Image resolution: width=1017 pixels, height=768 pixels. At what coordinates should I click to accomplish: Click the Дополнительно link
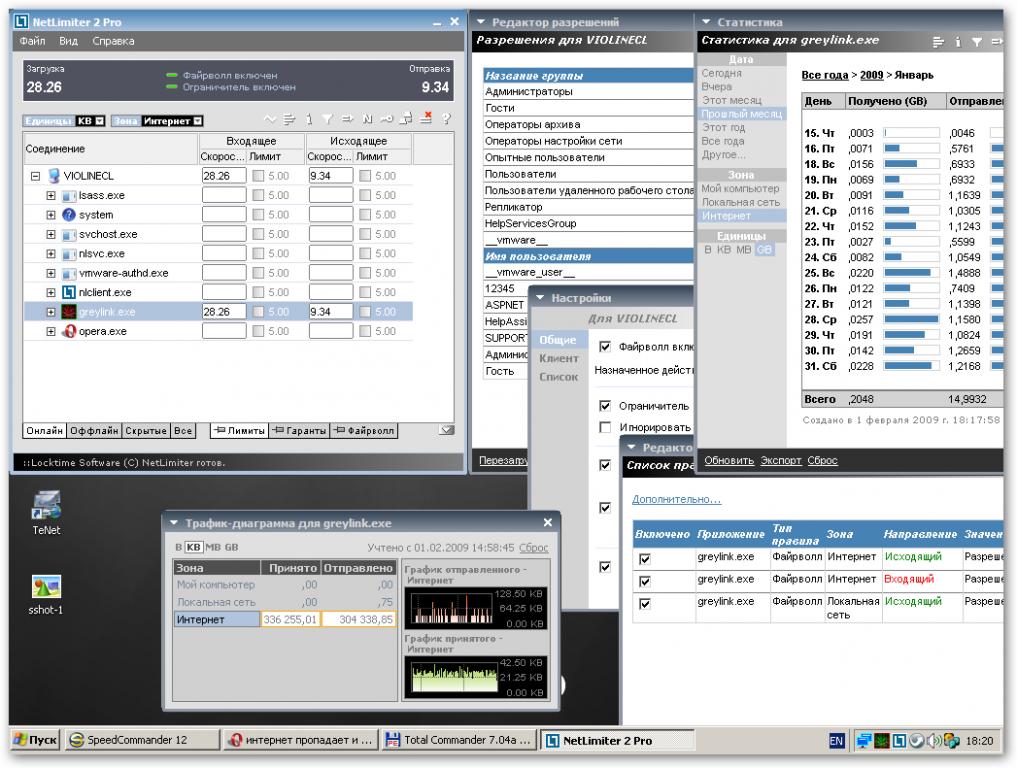tap(676, 499)
